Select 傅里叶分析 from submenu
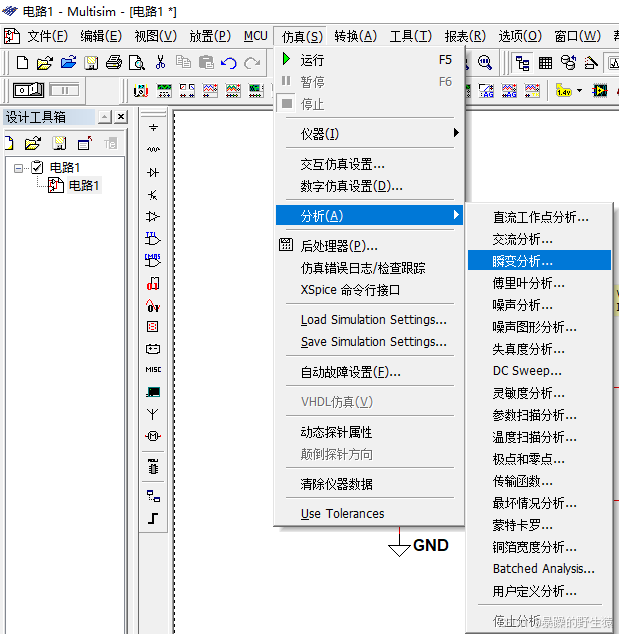 [x=539, y=283]
